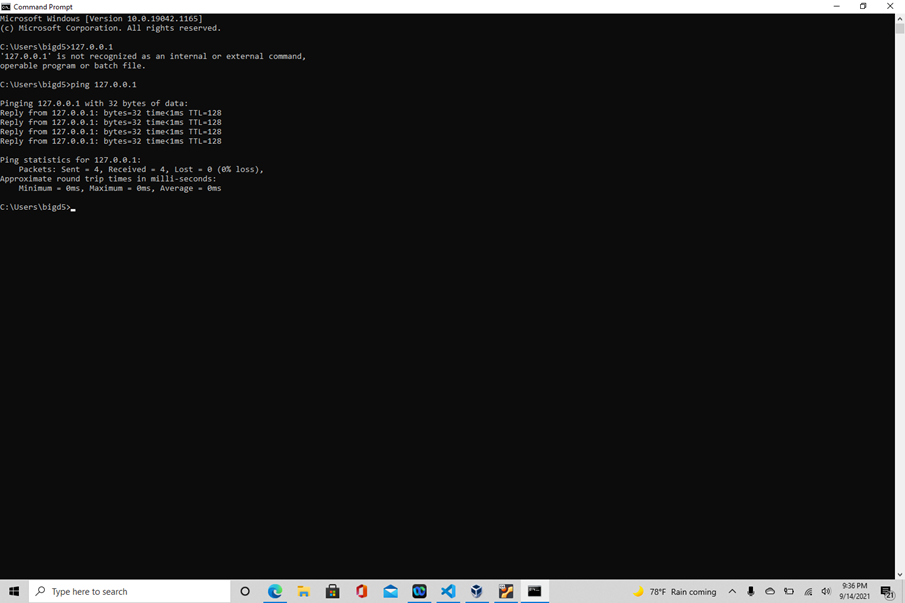Click the "'127.0.0.1' is not recognized" error line
This screenshot has height=603, width=905.
point(153,57)
